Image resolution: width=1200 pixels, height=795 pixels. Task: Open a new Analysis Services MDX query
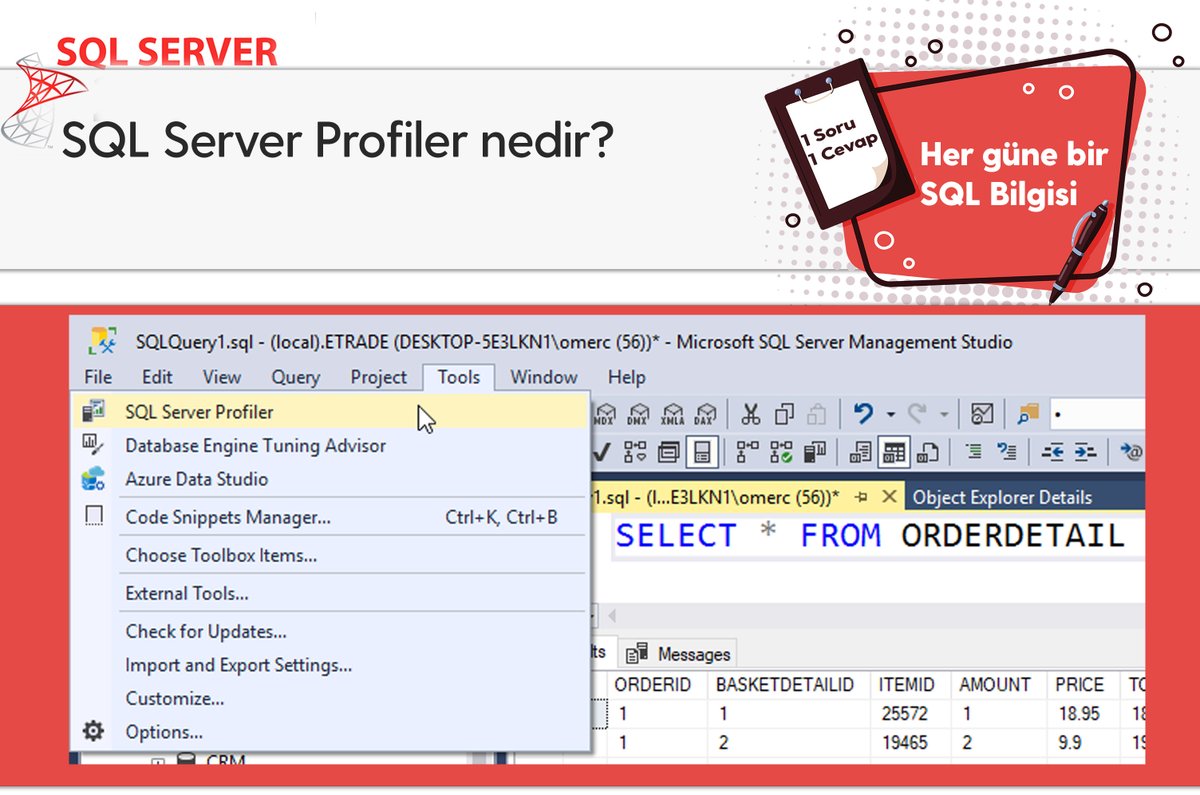(605, 414)
